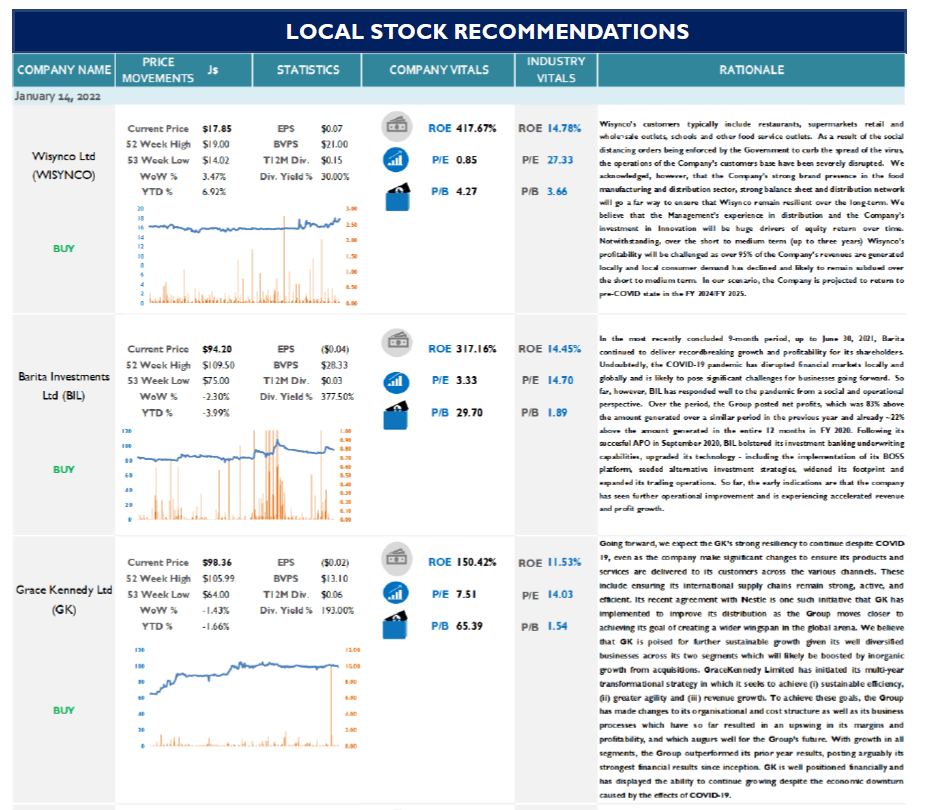The height and width of the screenshot is (810, 933).
Task: Click Barita current price $94.20
Action: tap(217, 349)
